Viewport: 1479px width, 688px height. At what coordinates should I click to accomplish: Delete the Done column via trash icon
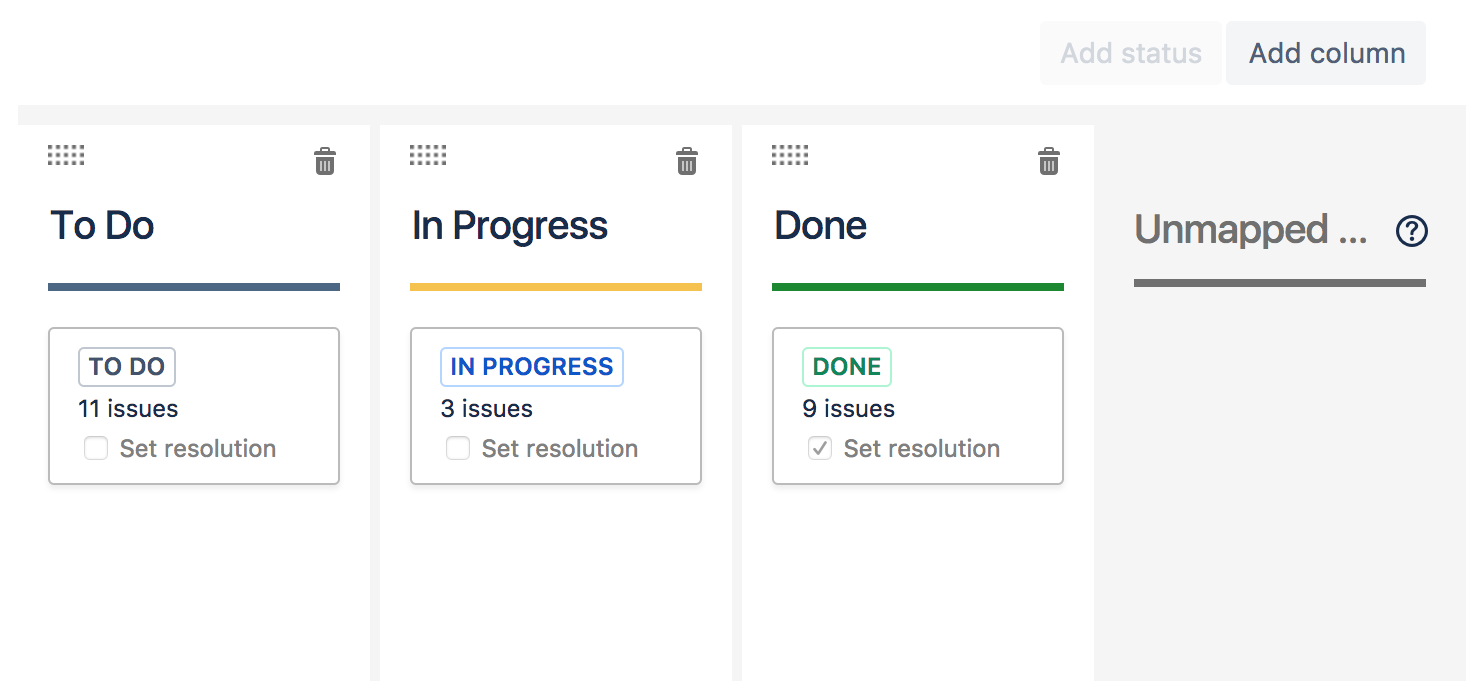(1049, 161)
